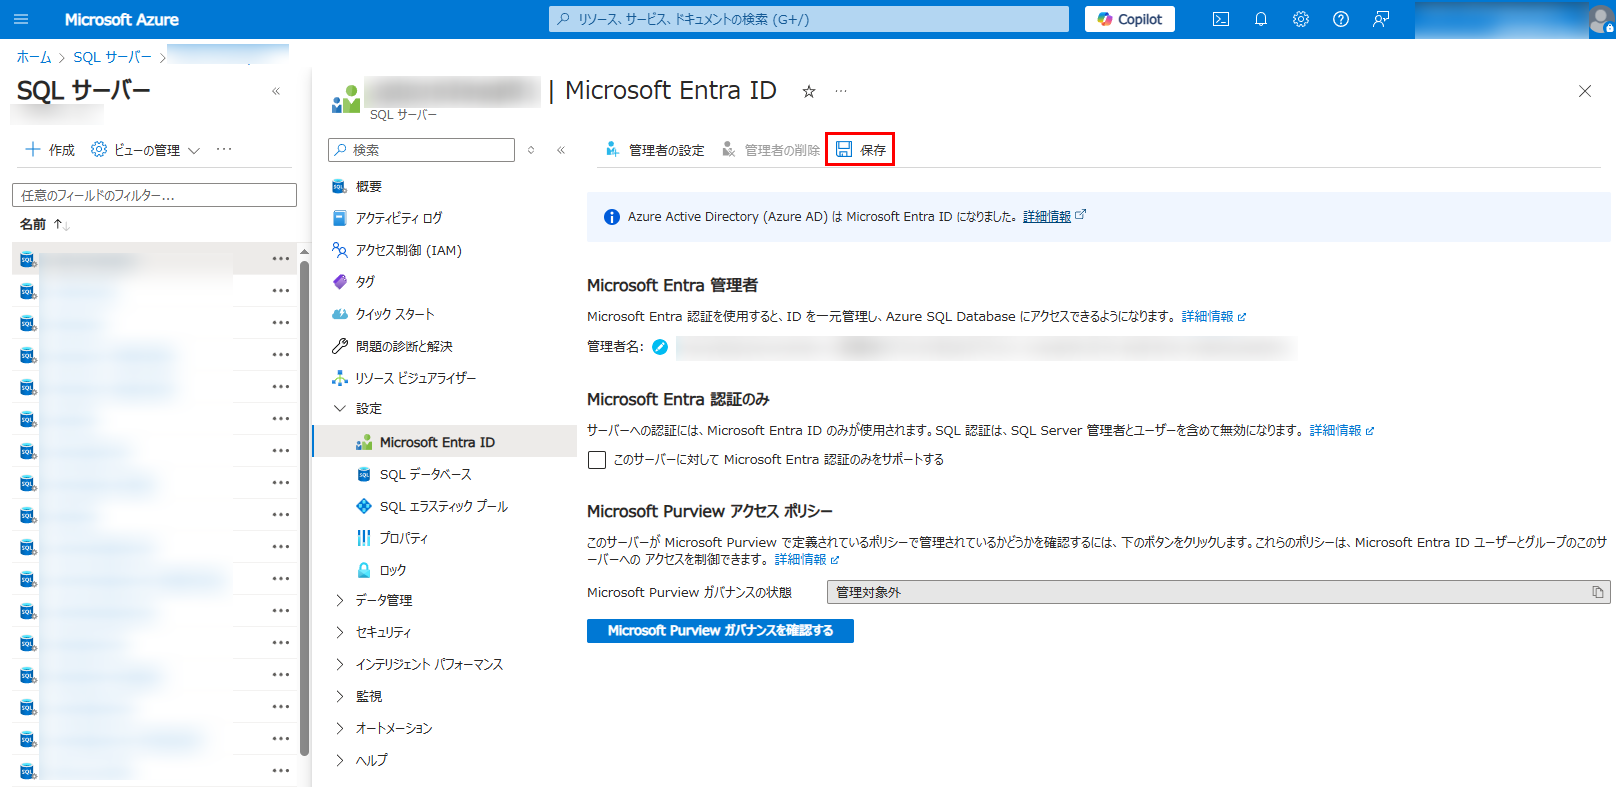Favorite this page with the star icon
Screen dimensions: 1616x787
click(x=809, y=91)
